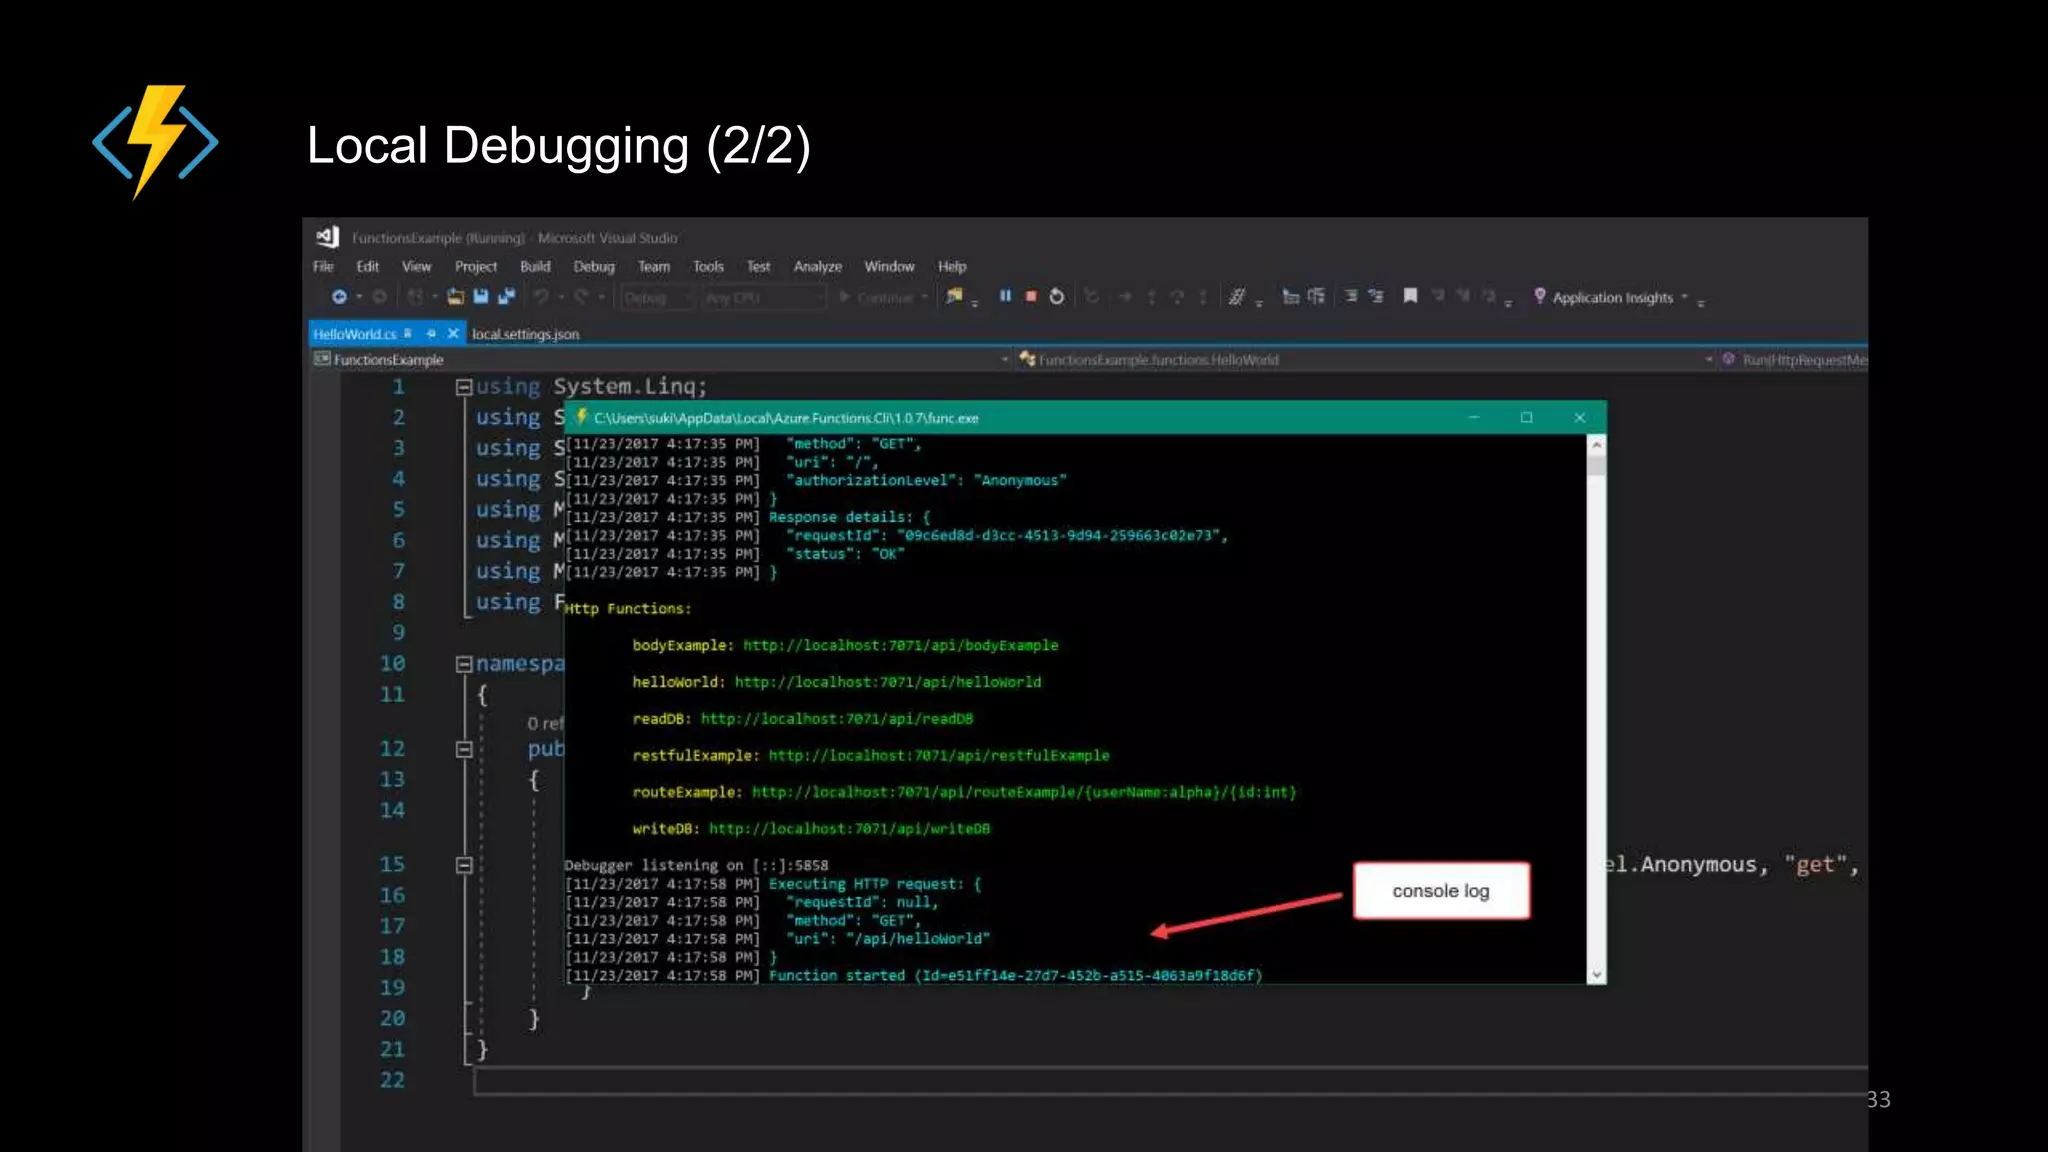The height and width of the screenshot is (1152, 2048).
Task: Open the Run member navigation dropdown
Action: point(1794,360)
